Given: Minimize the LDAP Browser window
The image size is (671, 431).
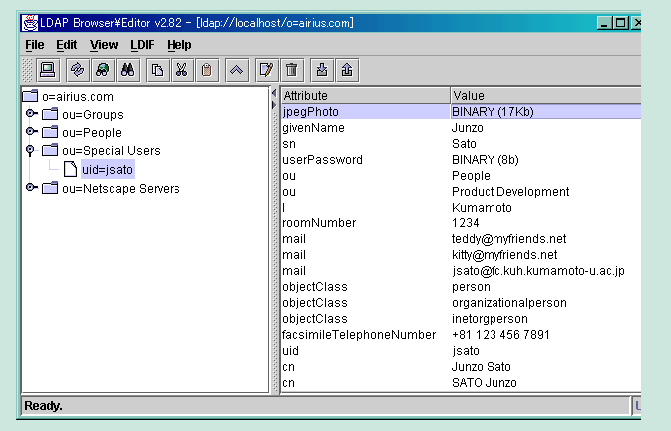Looking at the screenshot, I should click(604, 23).
